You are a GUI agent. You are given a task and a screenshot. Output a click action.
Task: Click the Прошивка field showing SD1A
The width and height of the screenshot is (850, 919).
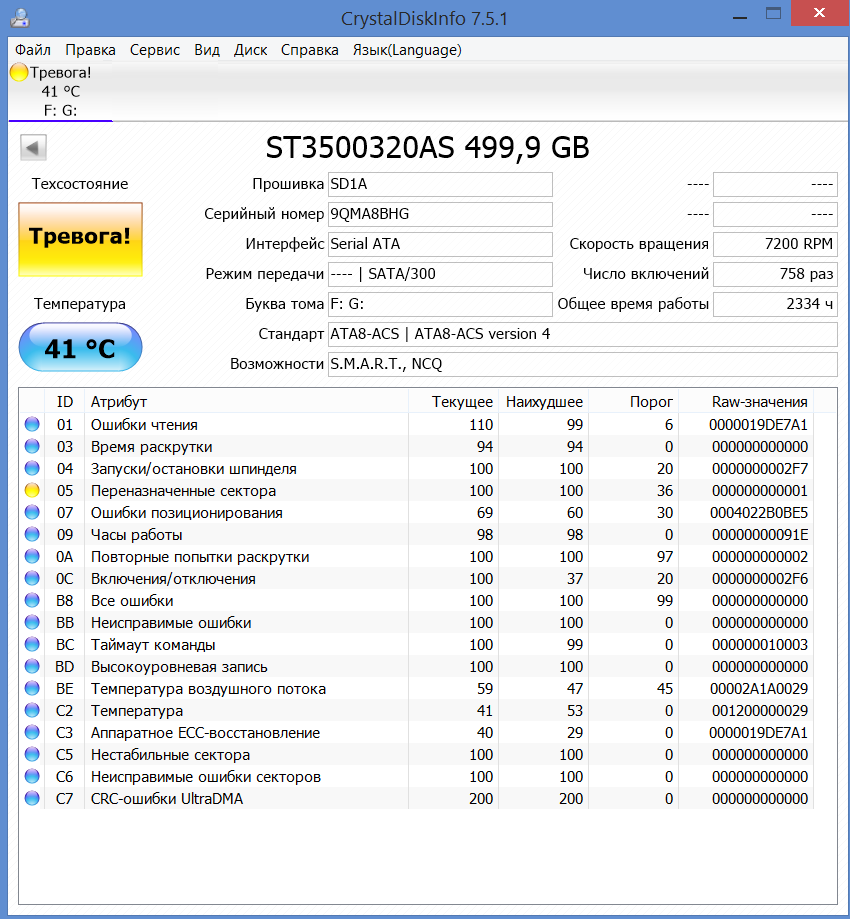tap(440, 184)
